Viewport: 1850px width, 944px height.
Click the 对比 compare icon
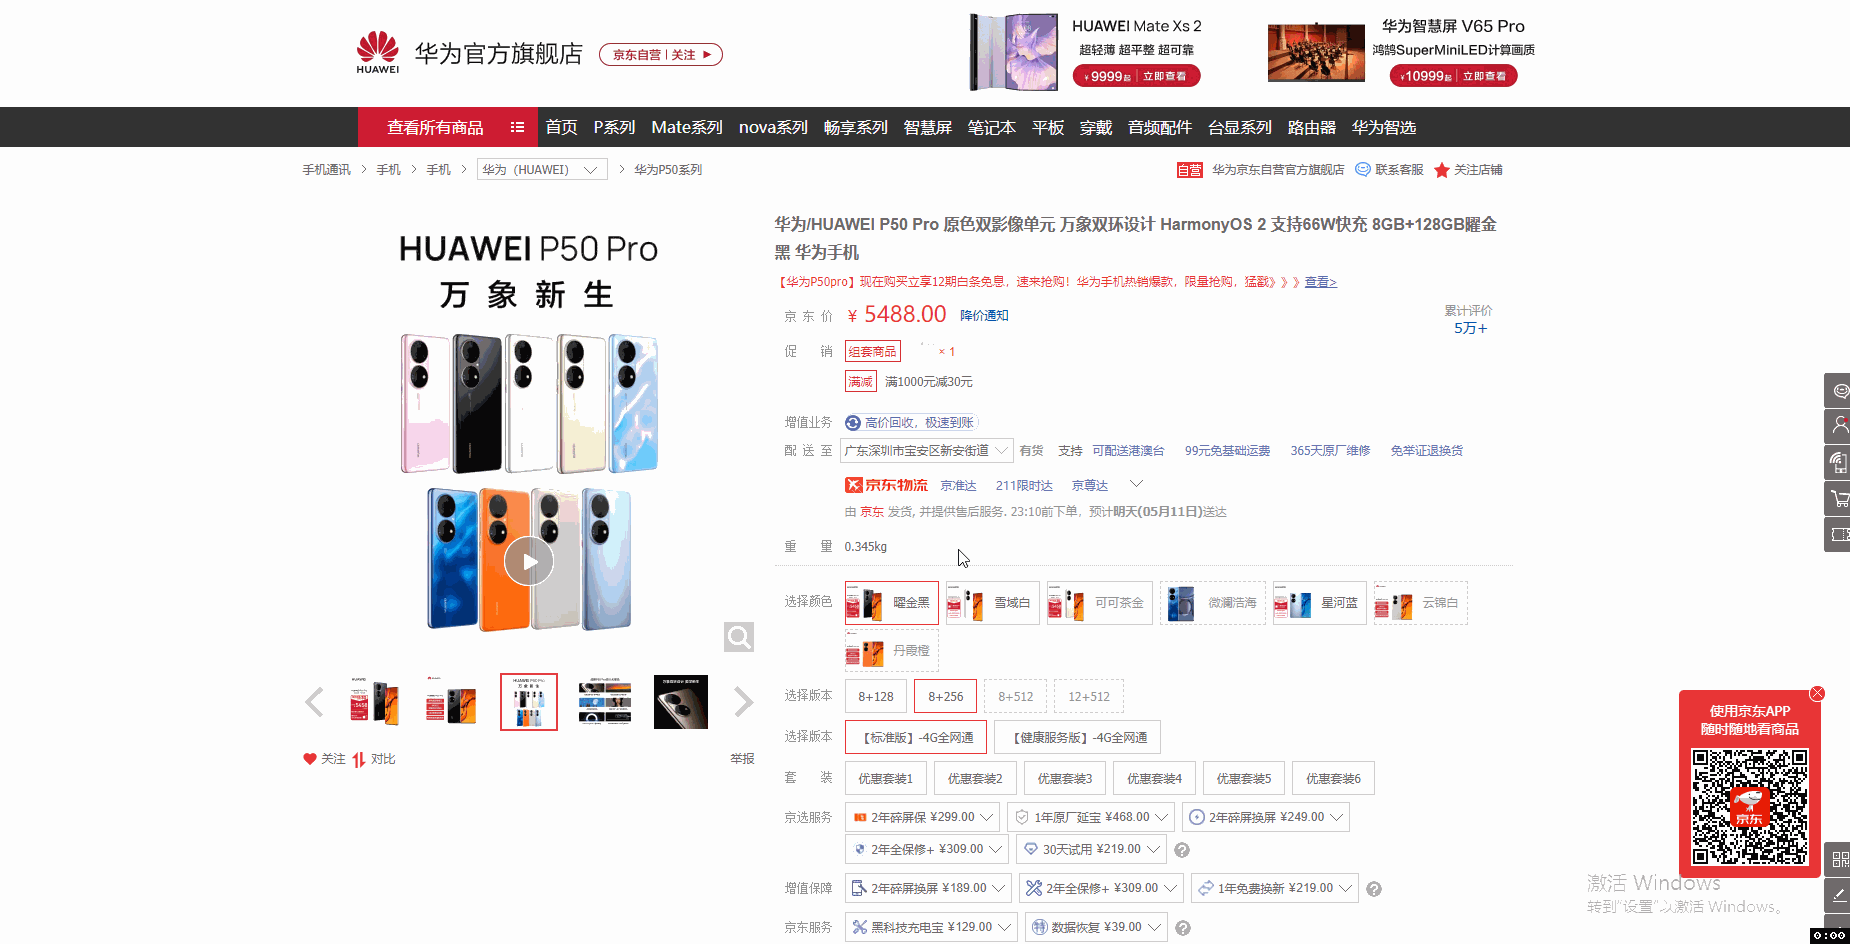(359, 759)
